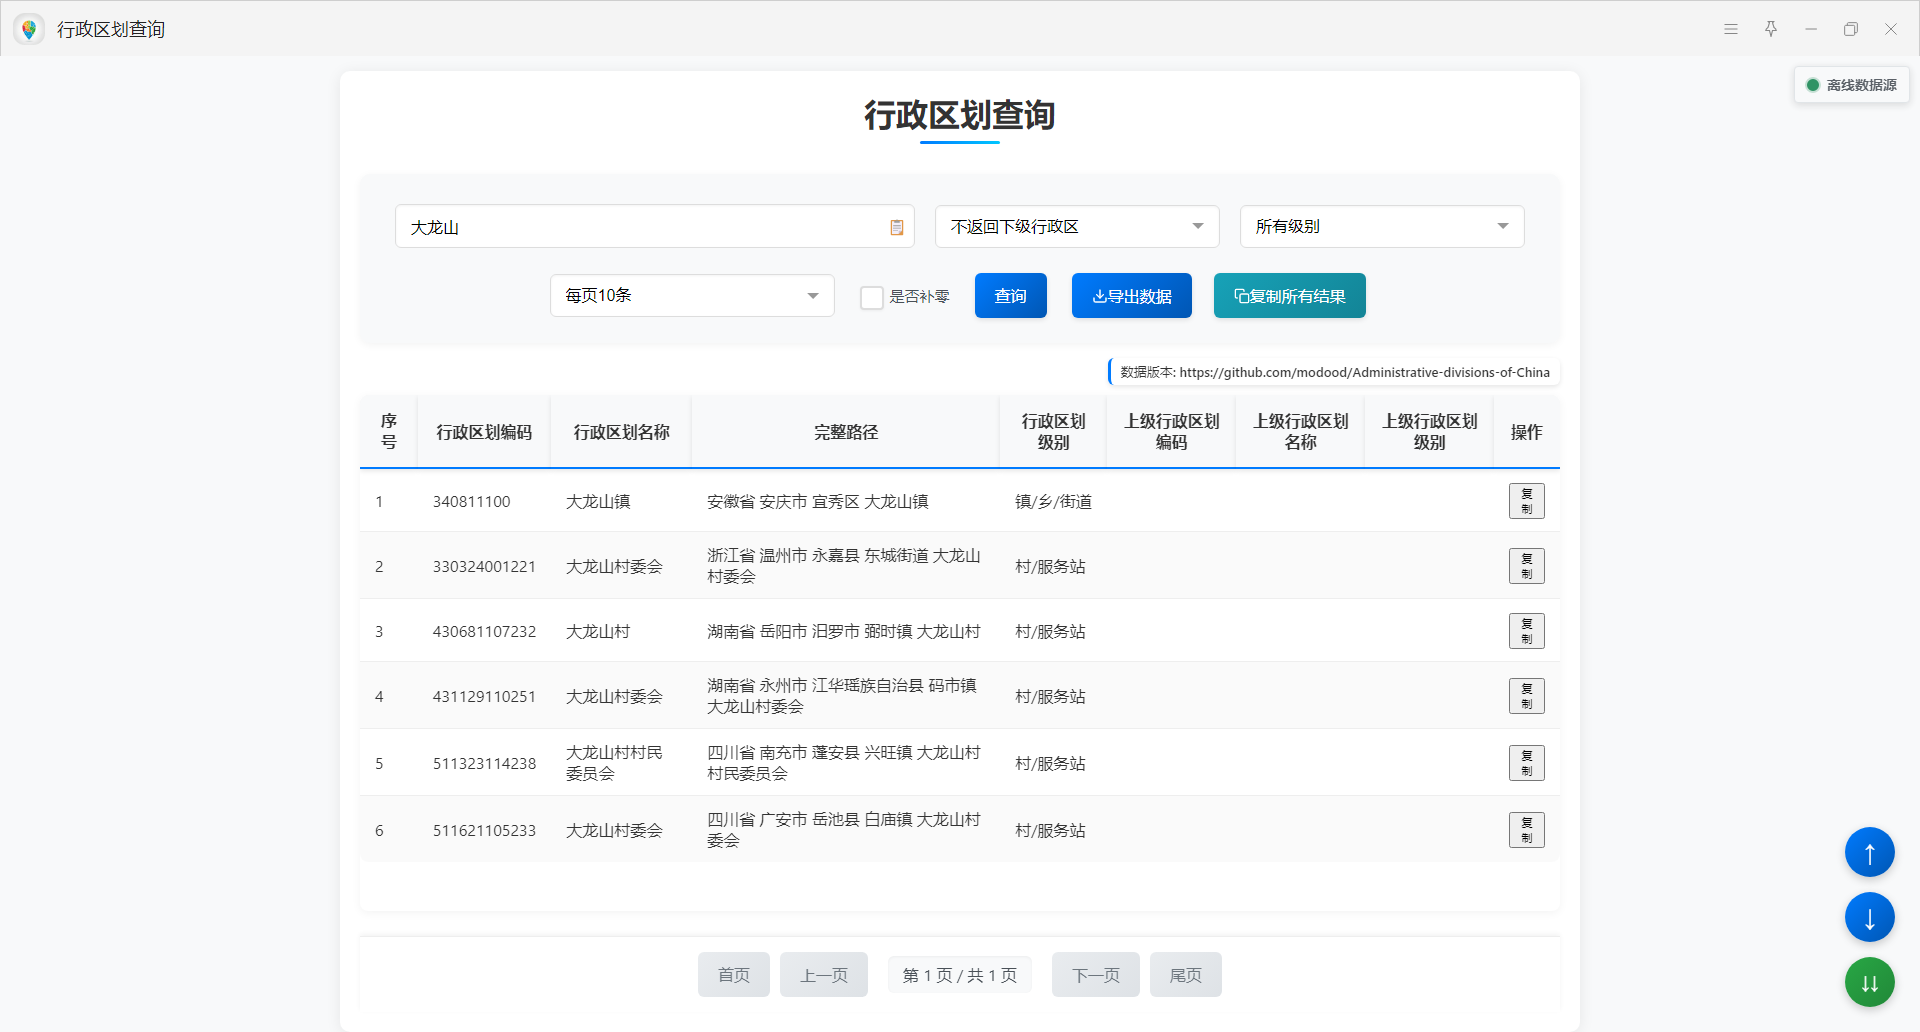Select code cell 431129110251

484,696
